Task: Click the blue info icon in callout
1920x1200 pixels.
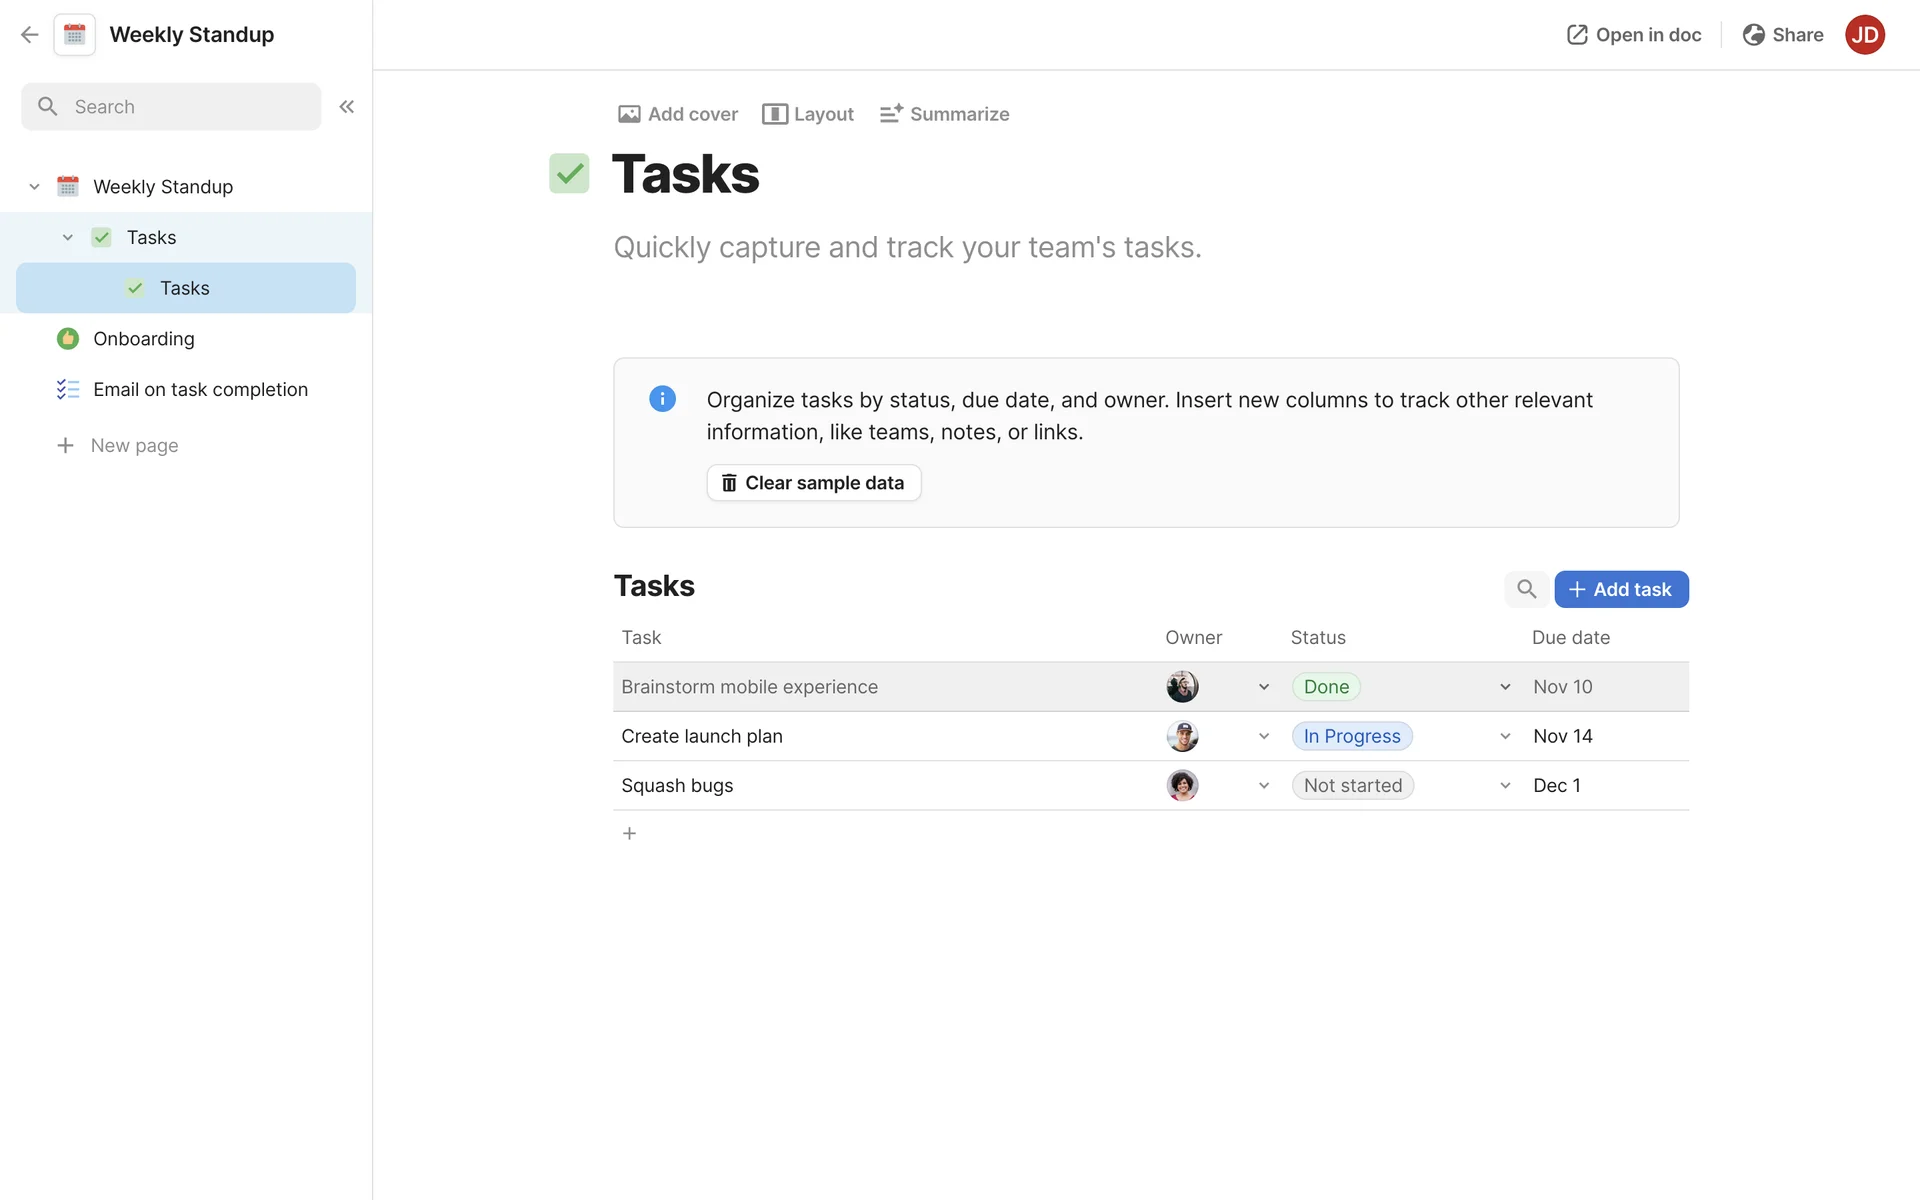Action: point(662,399)
